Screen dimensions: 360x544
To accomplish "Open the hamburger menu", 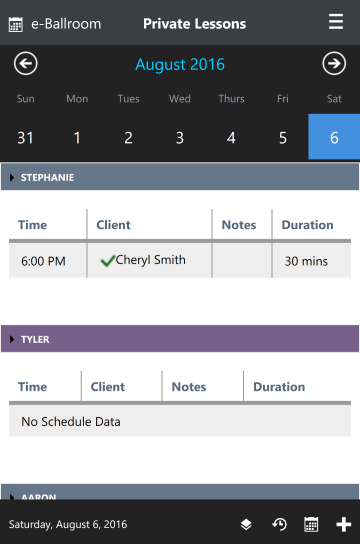I will pos(336,22).
